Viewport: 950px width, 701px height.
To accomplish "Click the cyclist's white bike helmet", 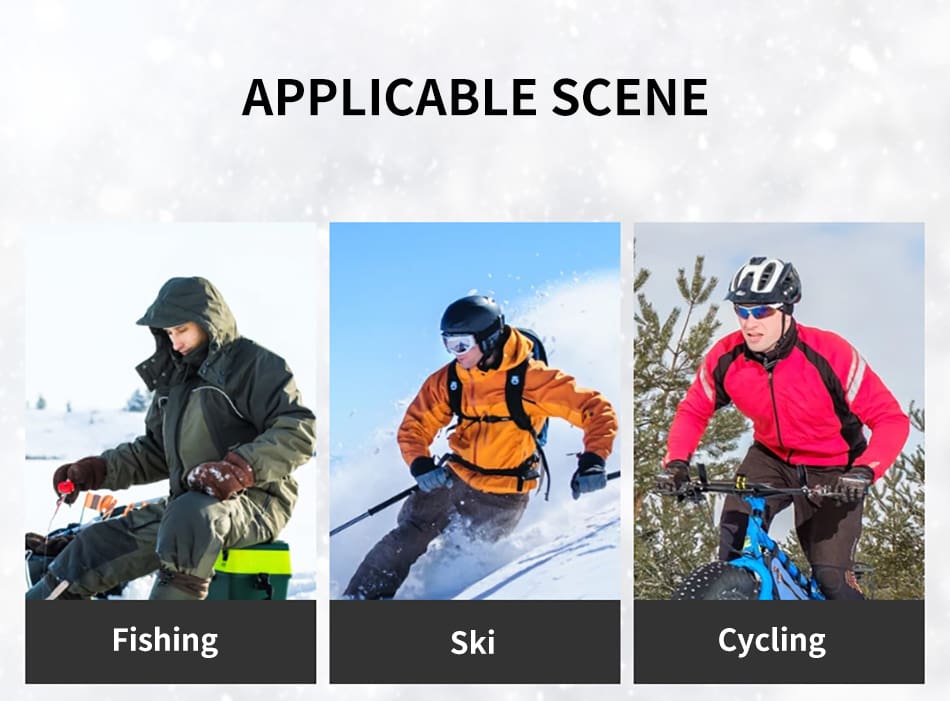I will pyautogui.click(x=763, y=280).
